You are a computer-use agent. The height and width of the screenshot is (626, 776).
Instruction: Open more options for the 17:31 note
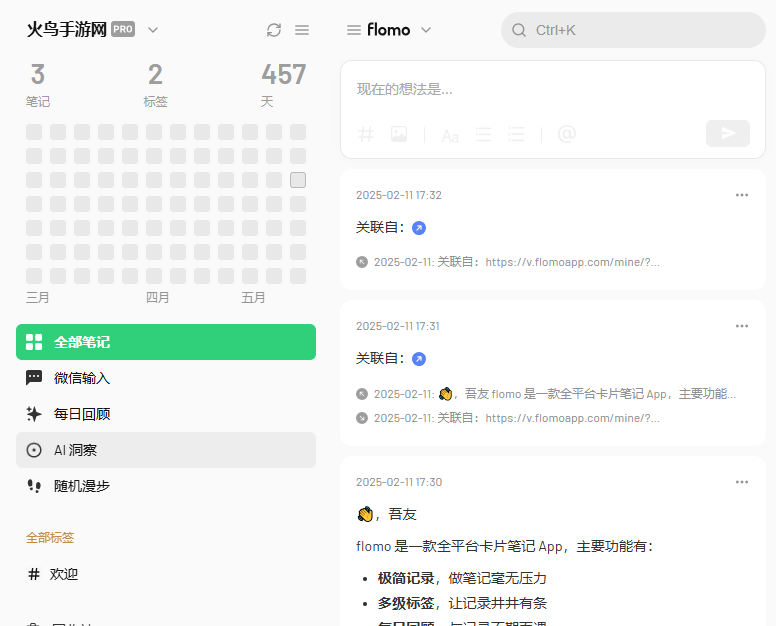pos(741,326)
